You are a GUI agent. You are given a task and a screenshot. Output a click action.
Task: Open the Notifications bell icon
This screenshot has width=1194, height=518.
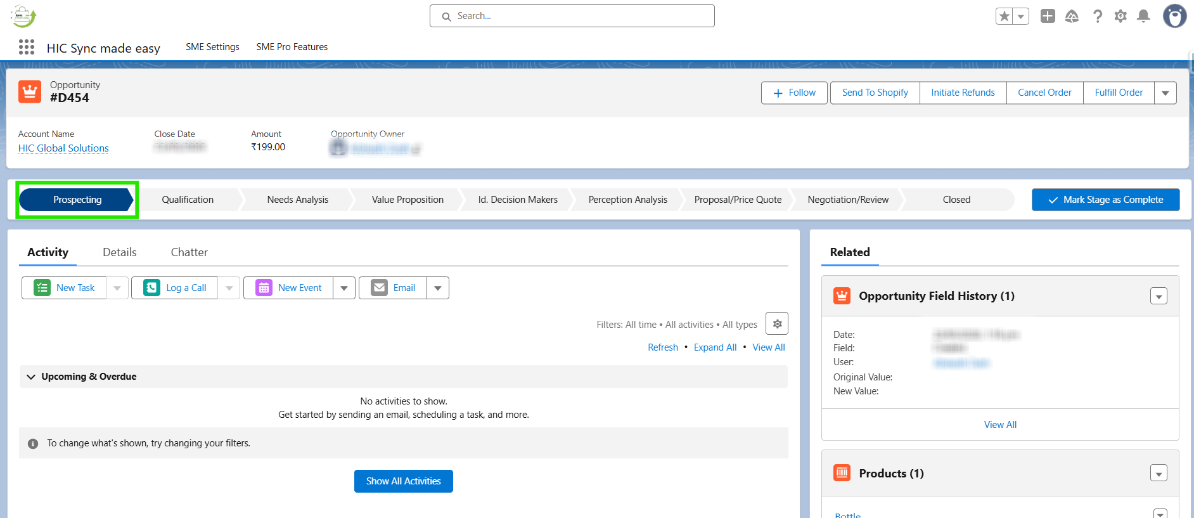(x=1143, y=16)
